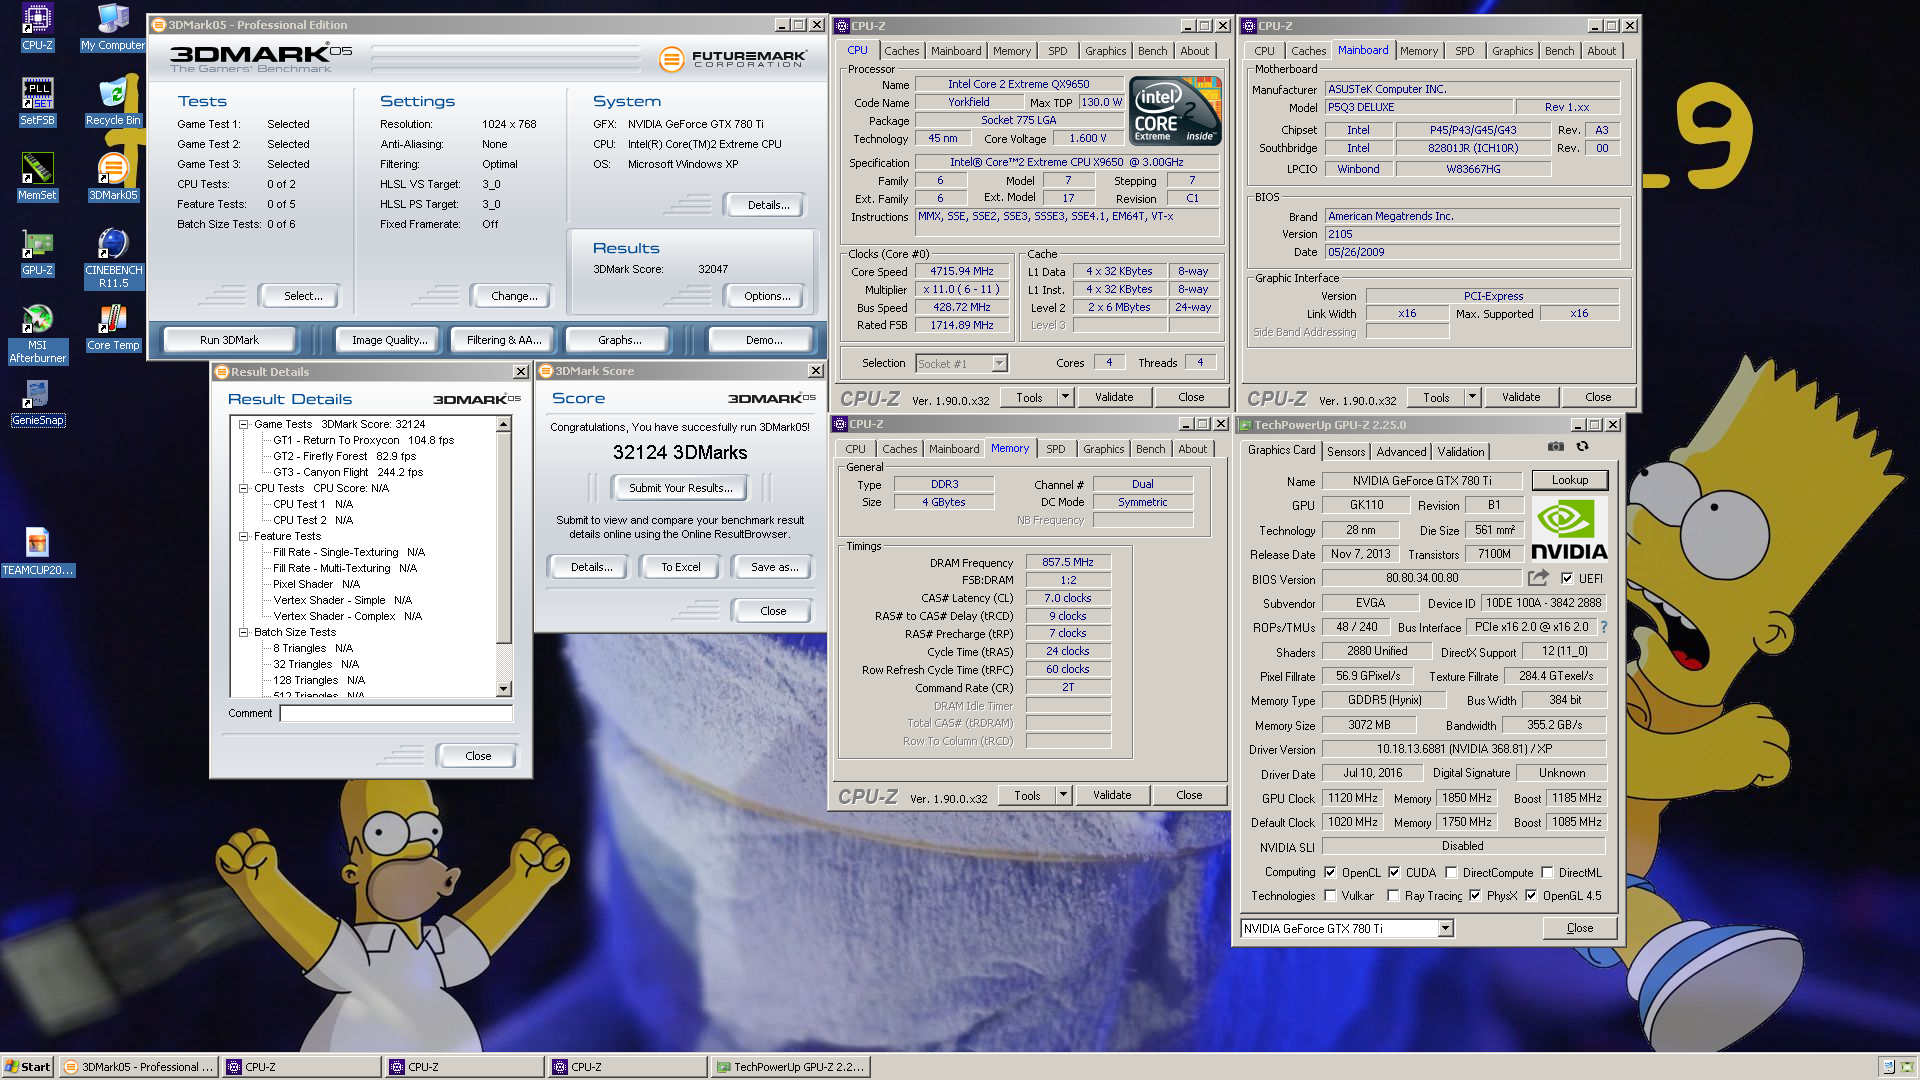Switch to the Sensors tab in GPU-Z

coord(1345,452)
